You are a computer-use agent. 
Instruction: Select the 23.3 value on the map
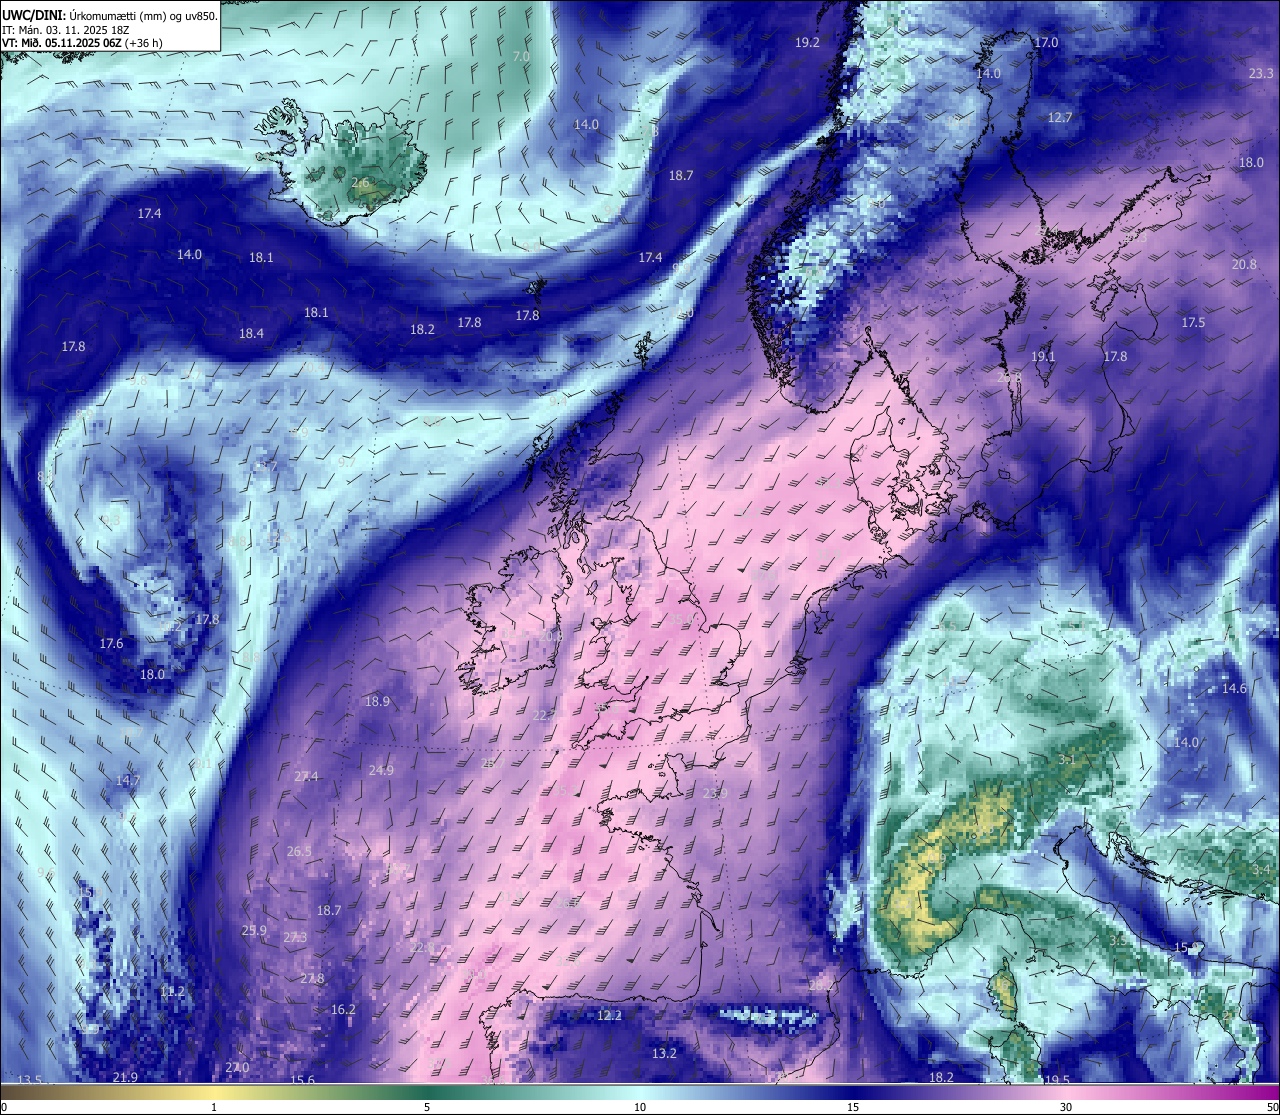[x=1261, y=74]
